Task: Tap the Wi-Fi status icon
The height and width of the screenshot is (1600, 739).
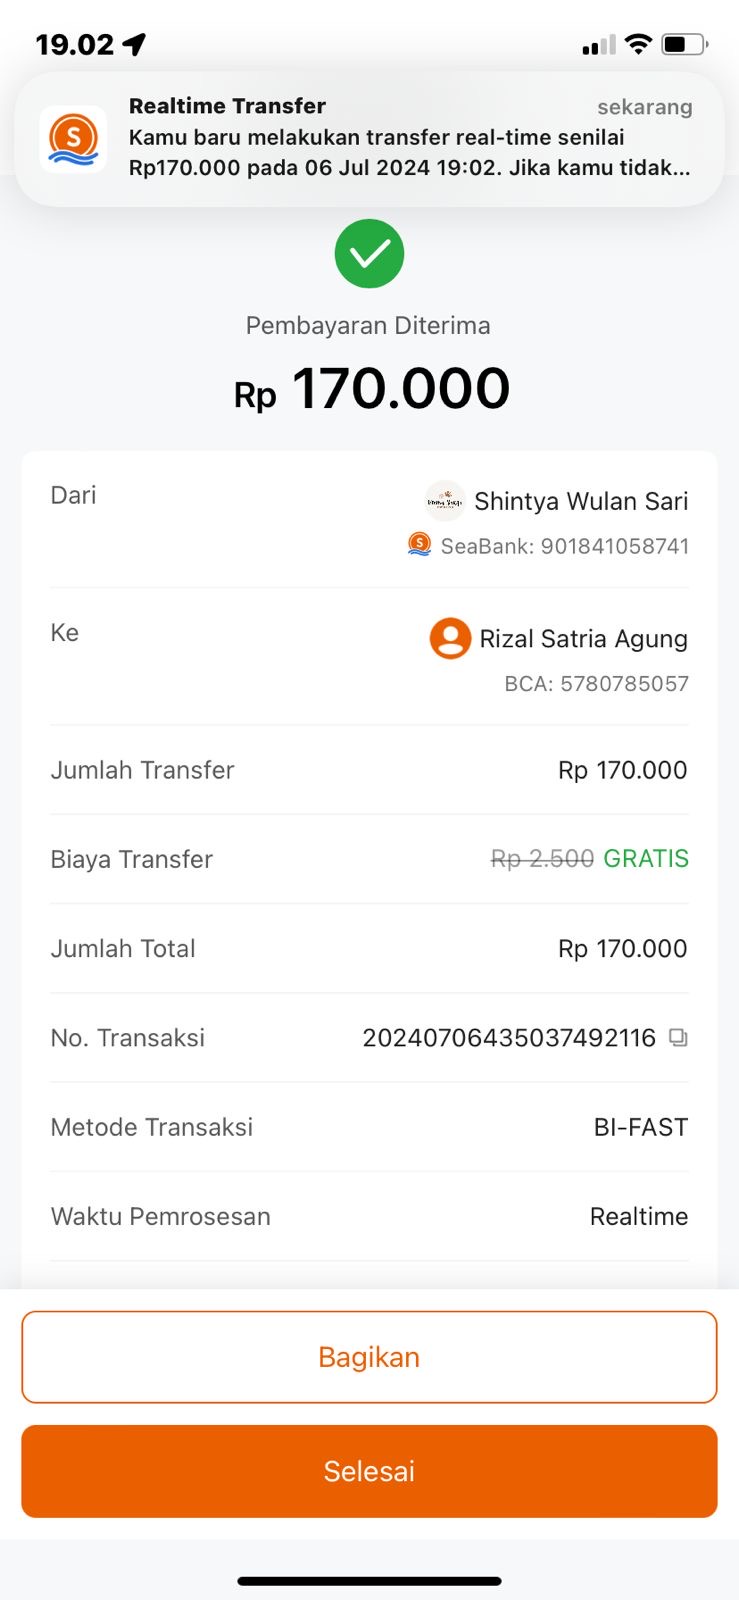Action: pyautogui.click(x=638, y=44)
